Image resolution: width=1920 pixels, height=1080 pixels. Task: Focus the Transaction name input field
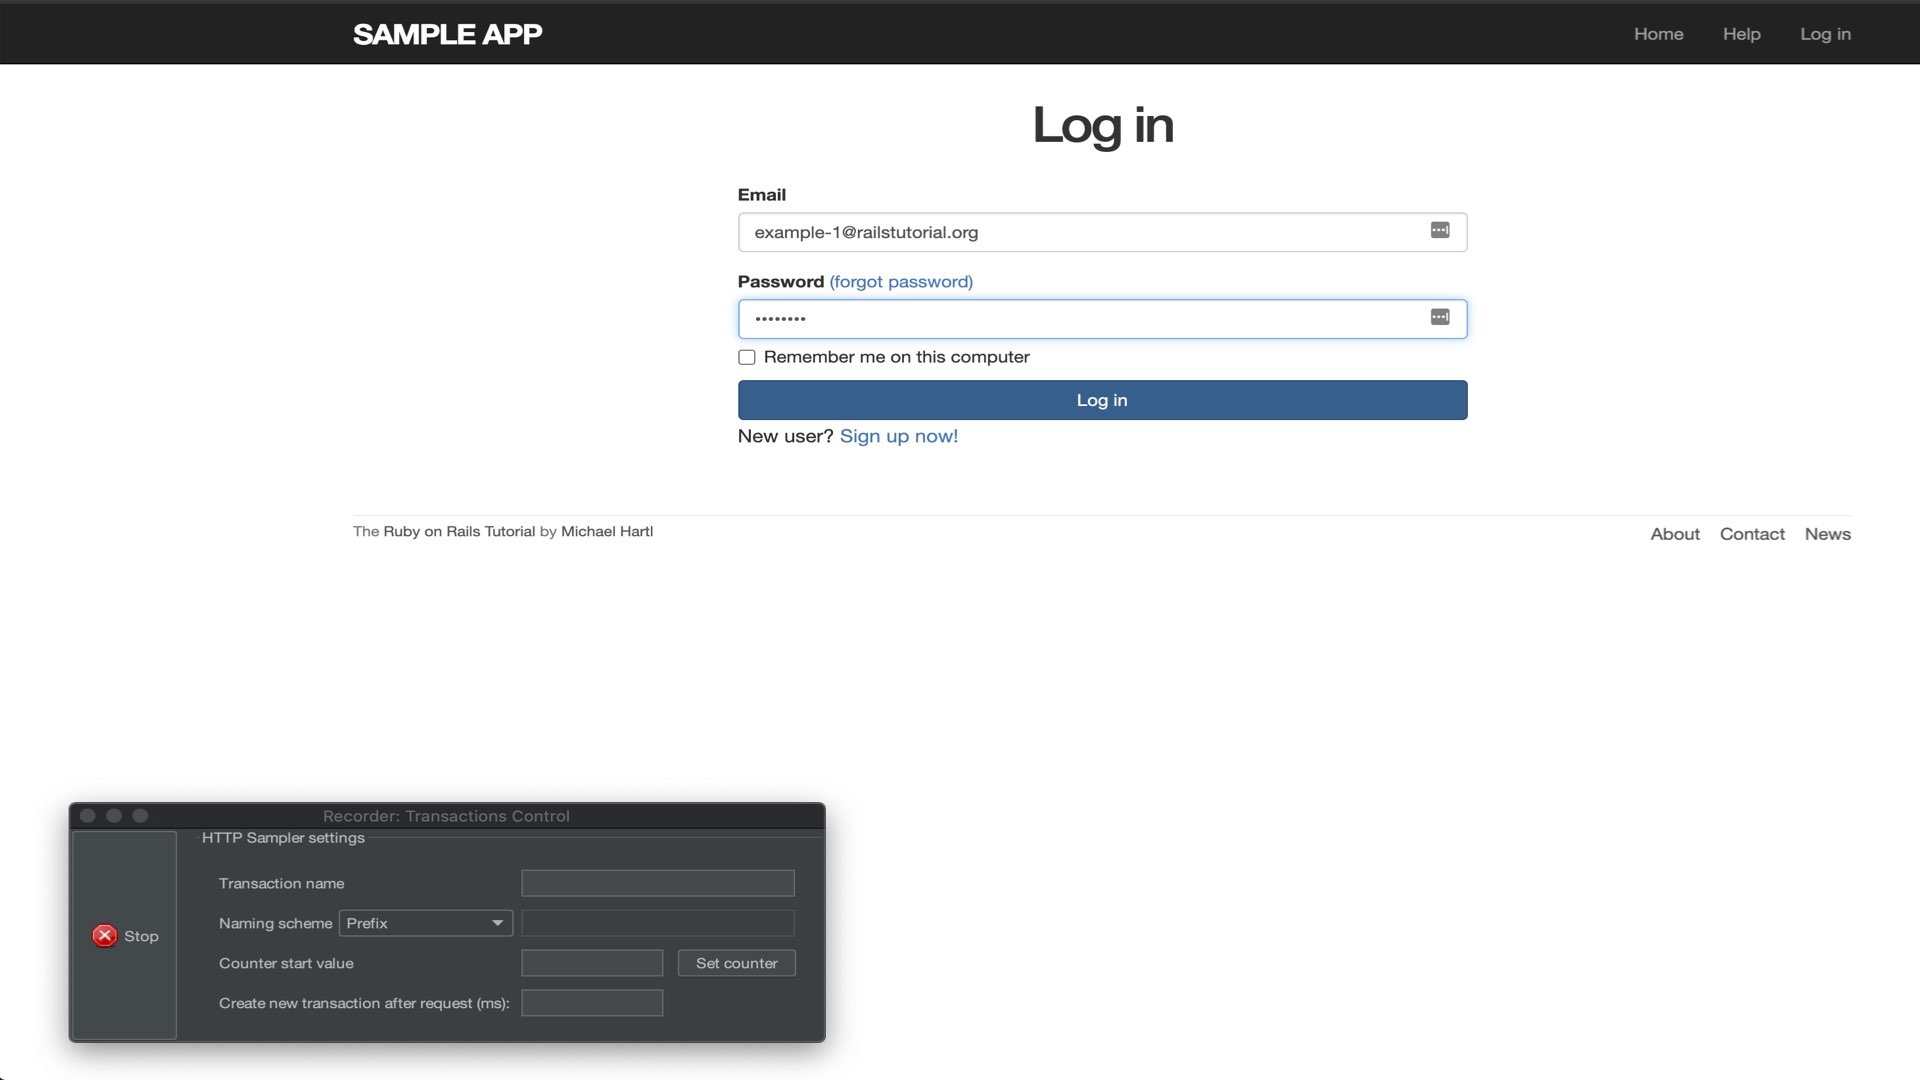tap(657, 883)
